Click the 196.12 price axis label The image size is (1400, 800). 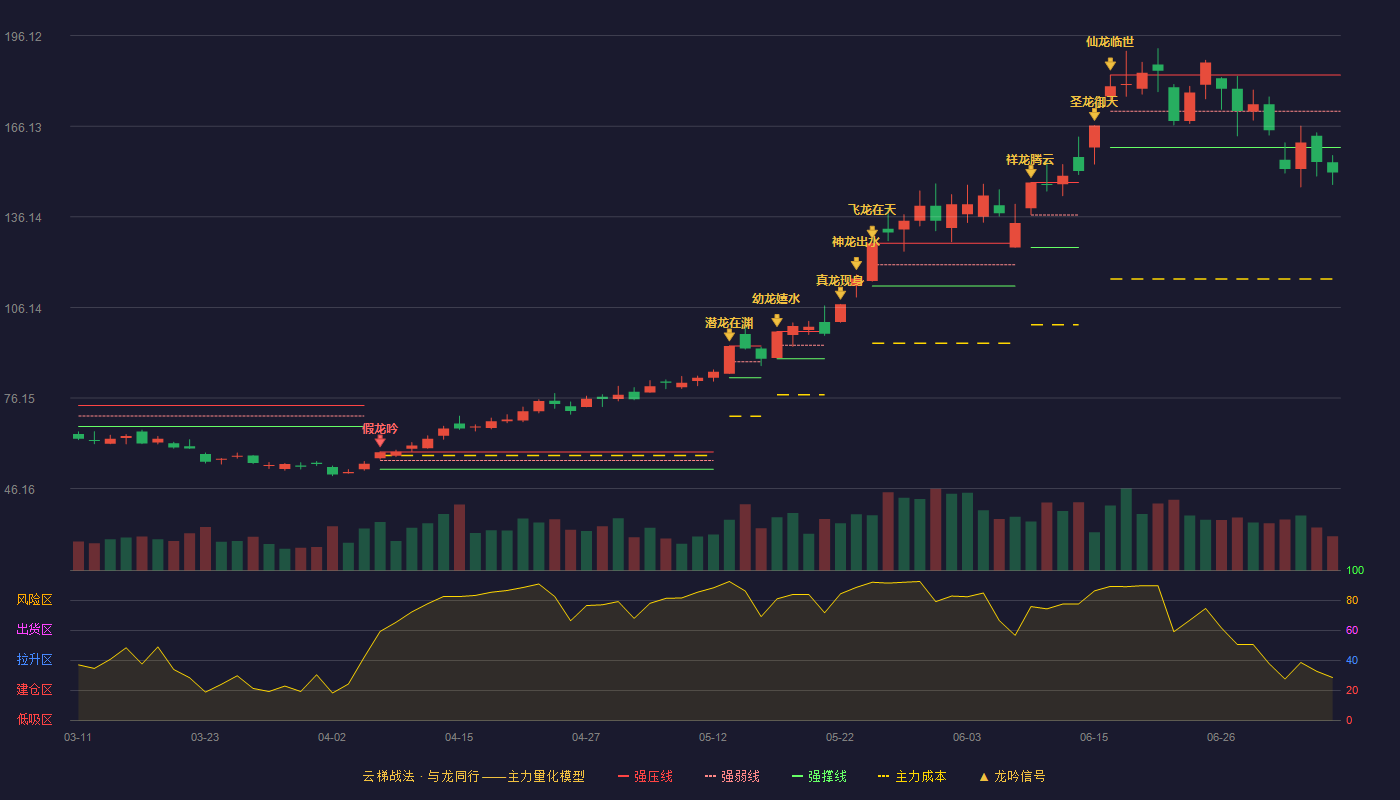[23, 37]
